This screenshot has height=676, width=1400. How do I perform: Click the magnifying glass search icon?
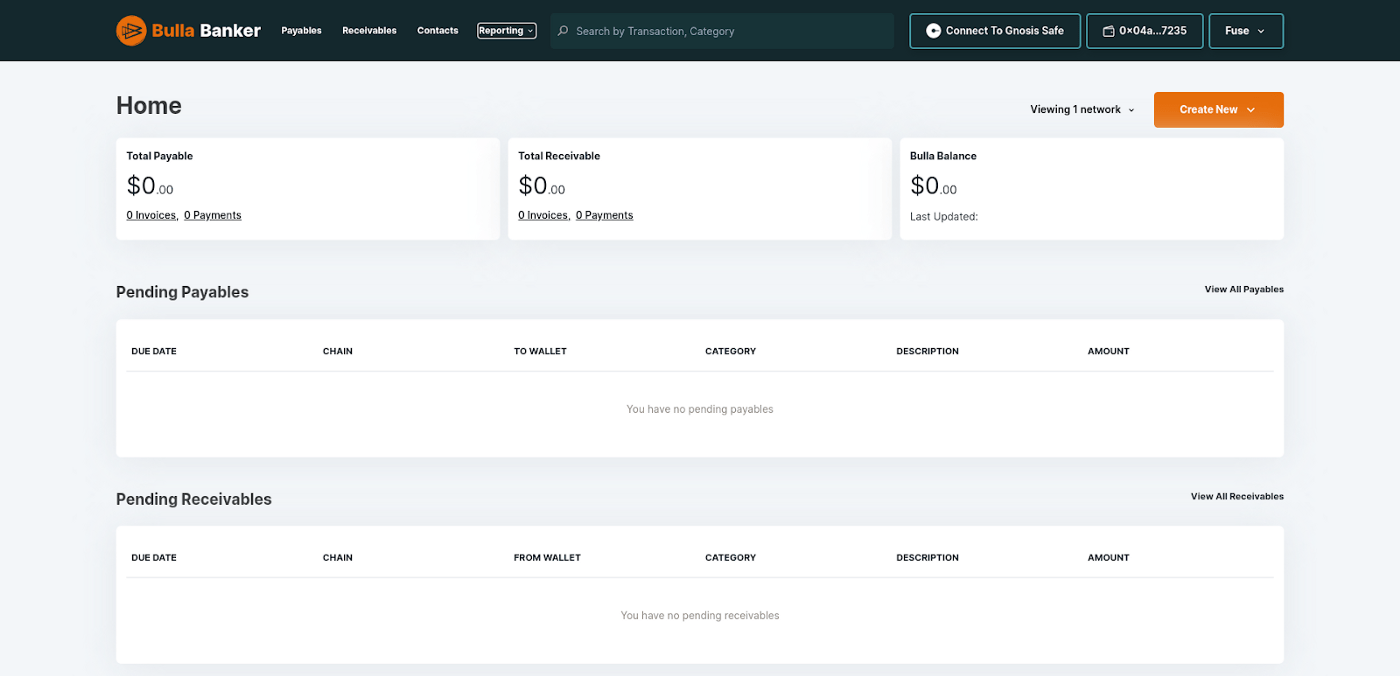(562, 31)
